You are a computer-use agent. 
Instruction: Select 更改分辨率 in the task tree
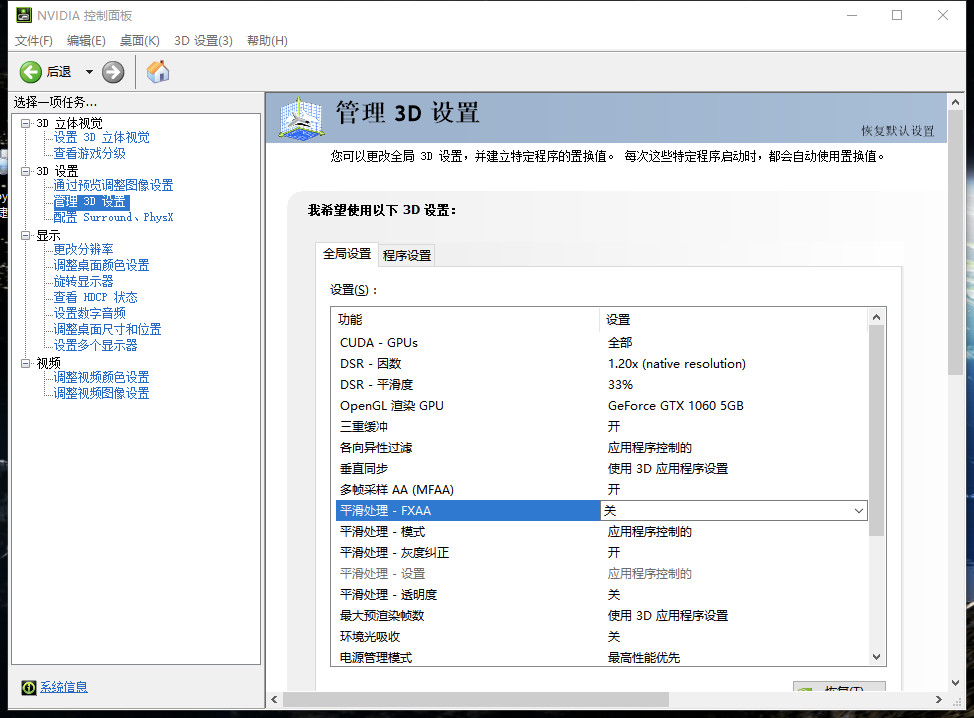[83, 249]
